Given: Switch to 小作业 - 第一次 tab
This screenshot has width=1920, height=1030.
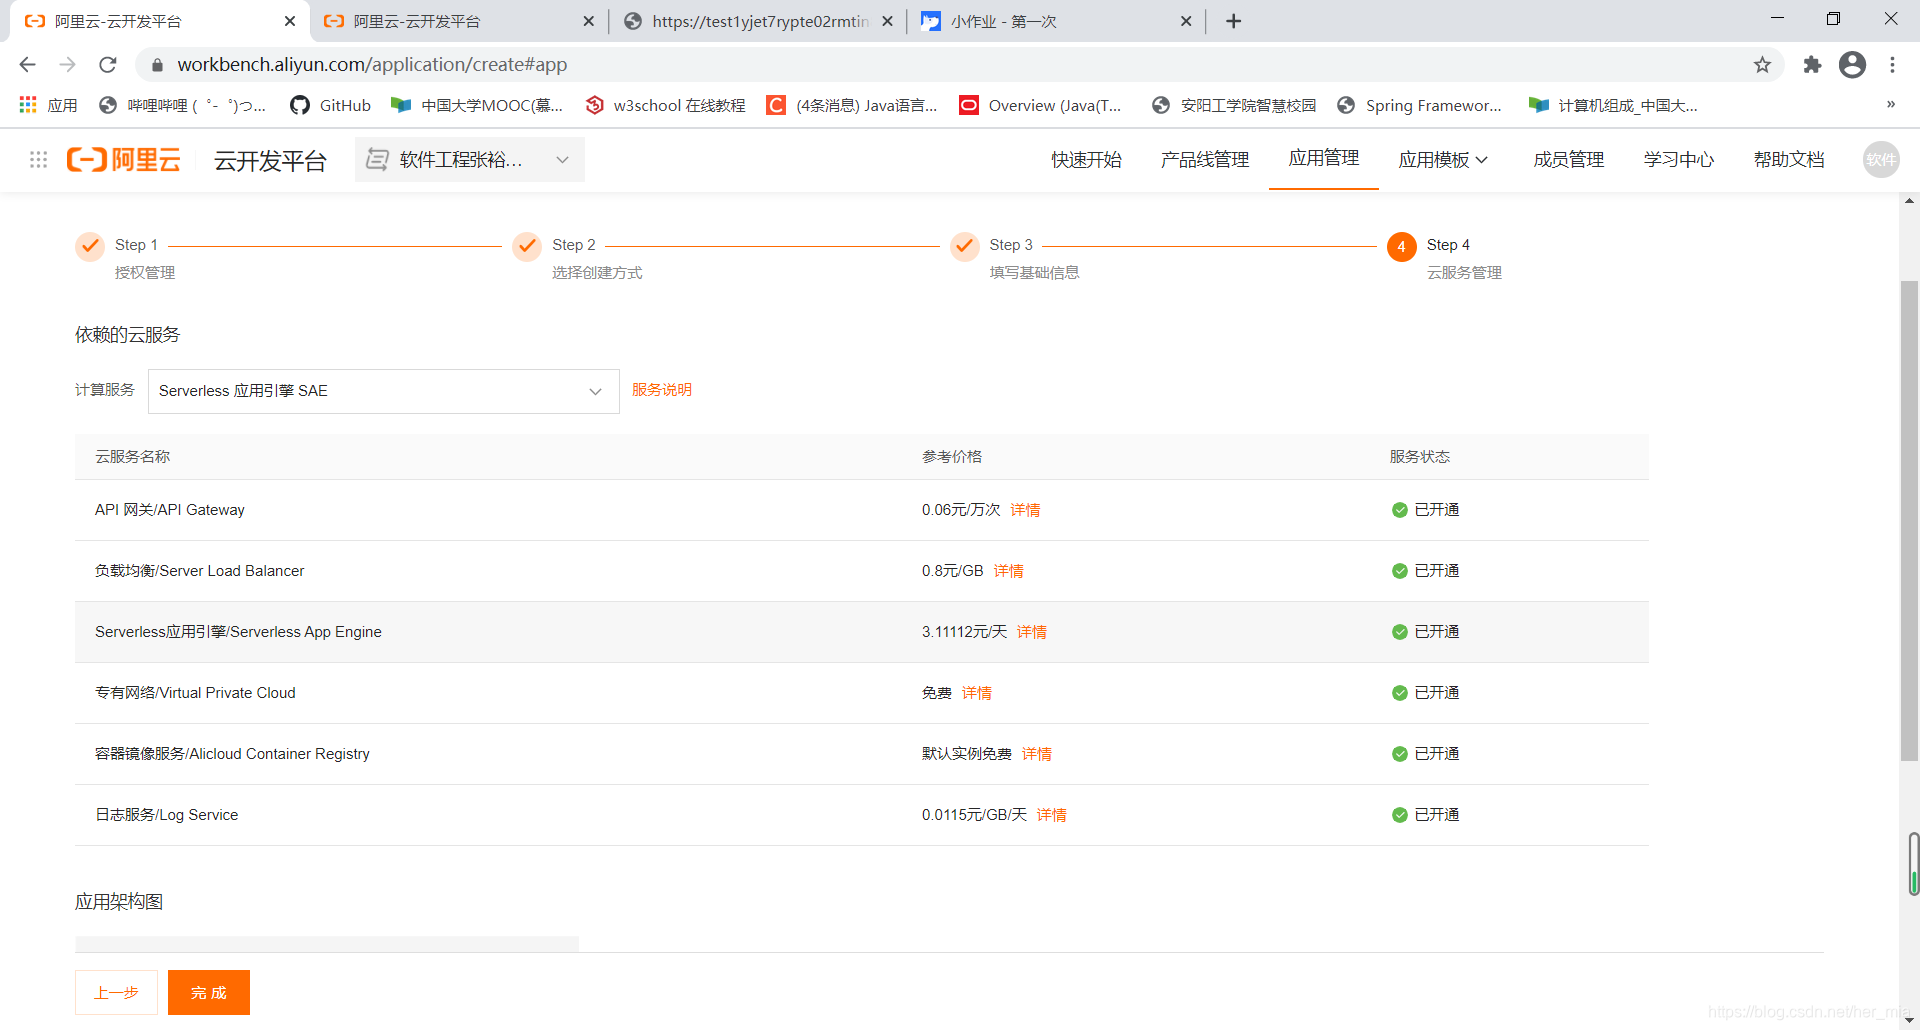Looking at the screenshot, I should pyautogui.click(x=1055, y=21).
